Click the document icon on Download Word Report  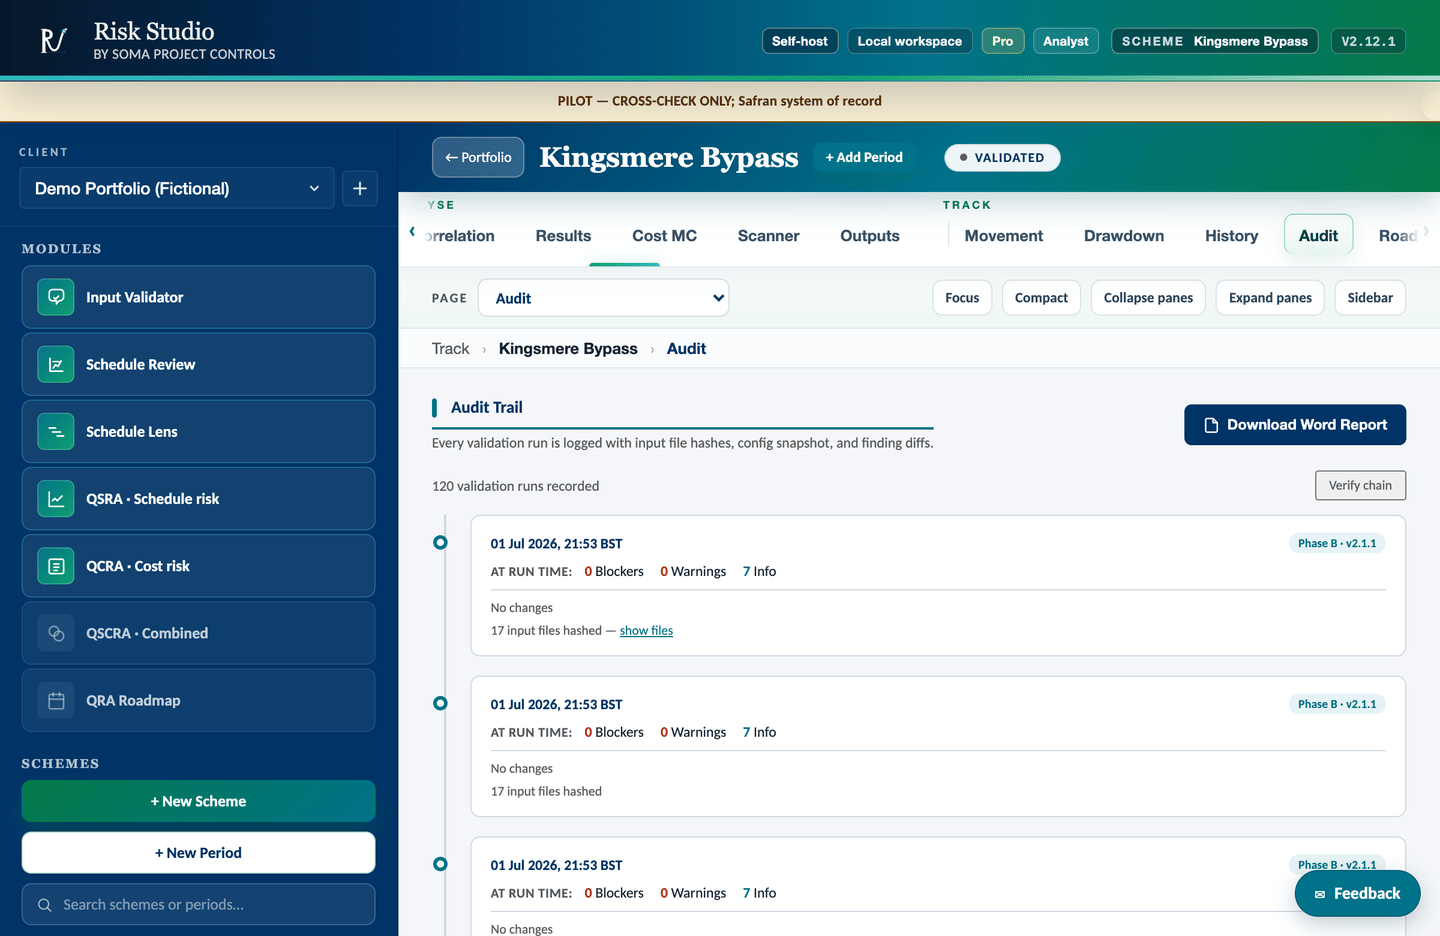(x=1211, y=425)
